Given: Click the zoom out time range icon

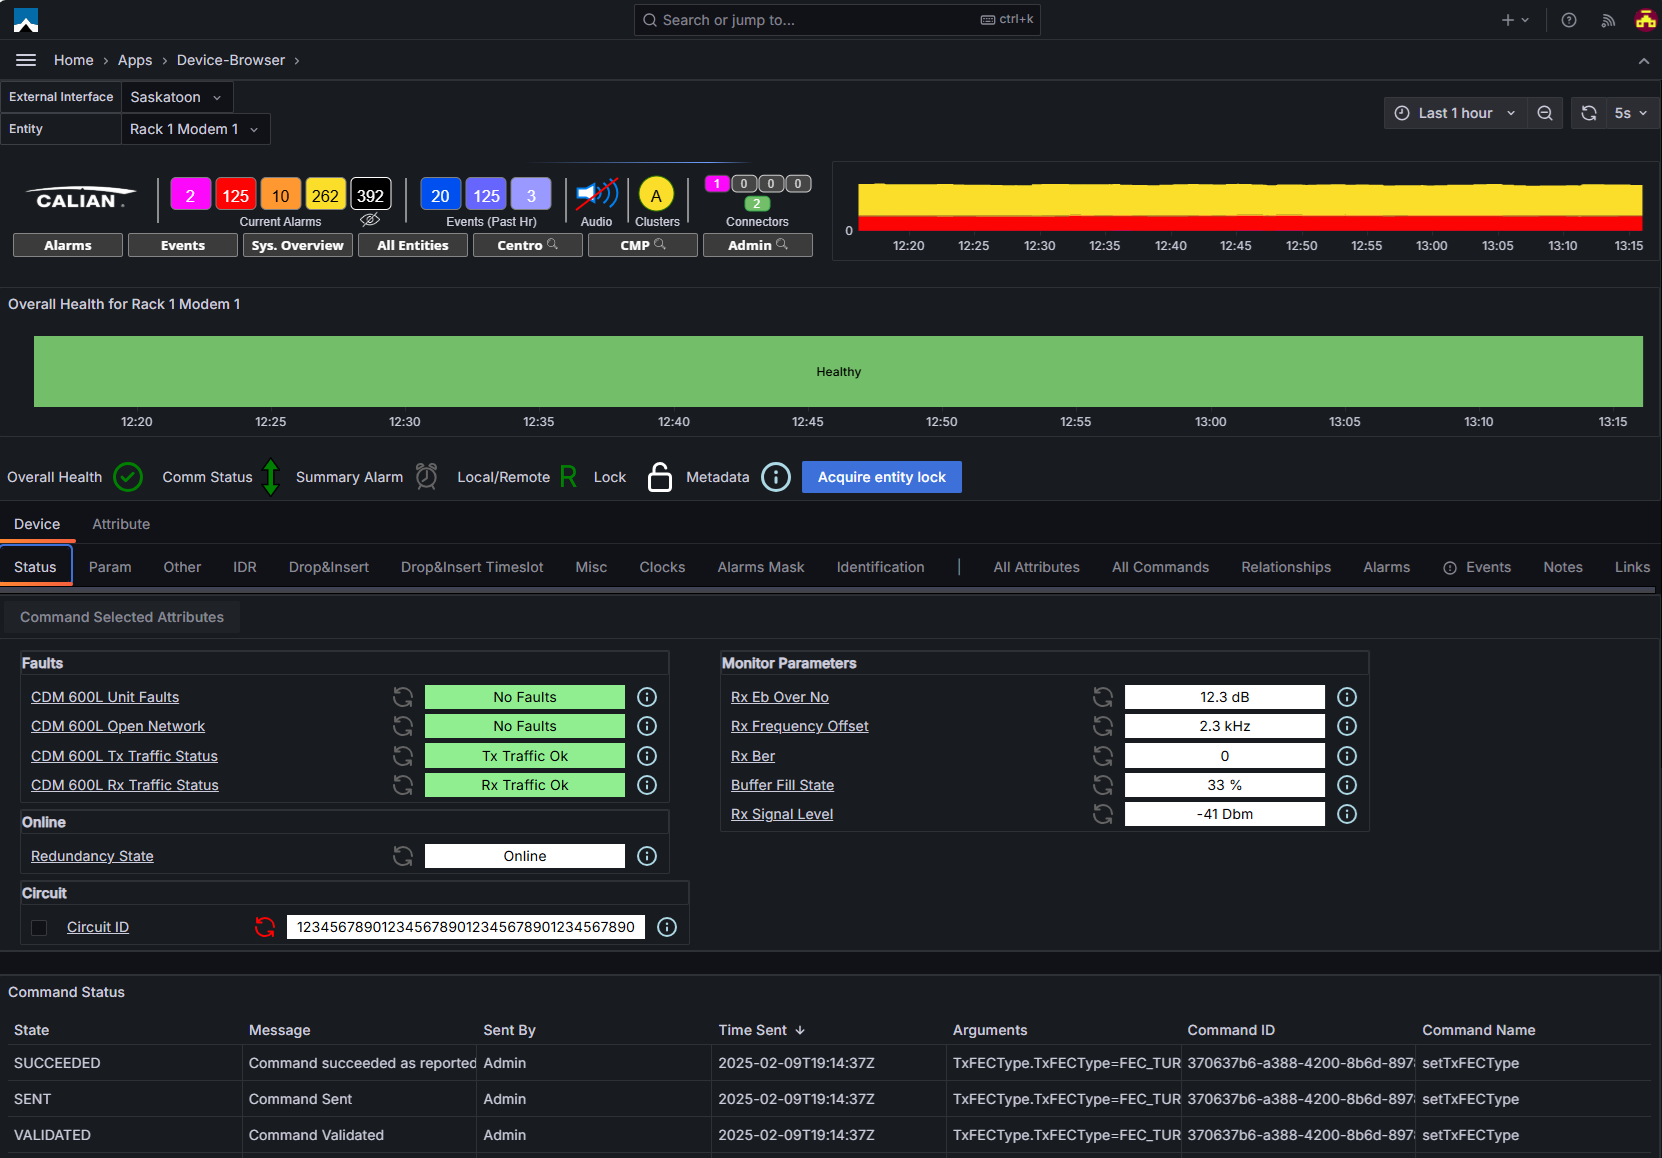Looking at the screenshot, I should [1545, 113].
